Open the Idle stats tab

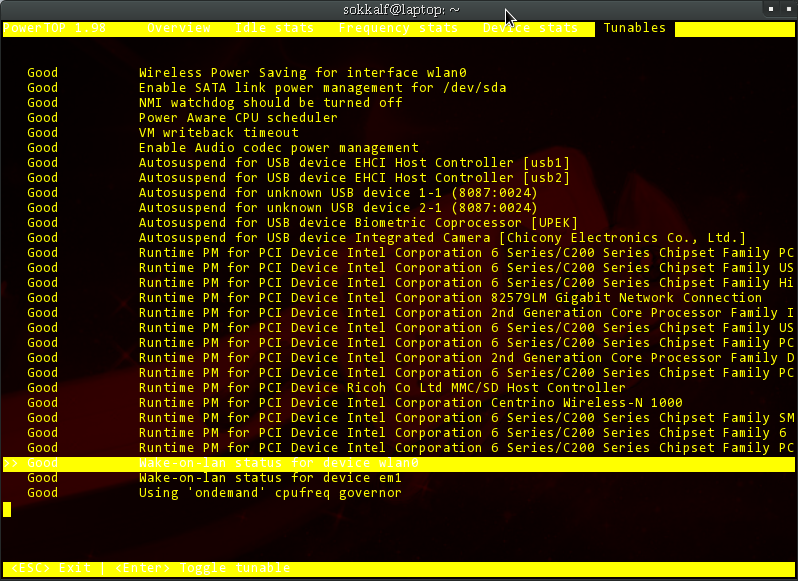click(274, 28)
